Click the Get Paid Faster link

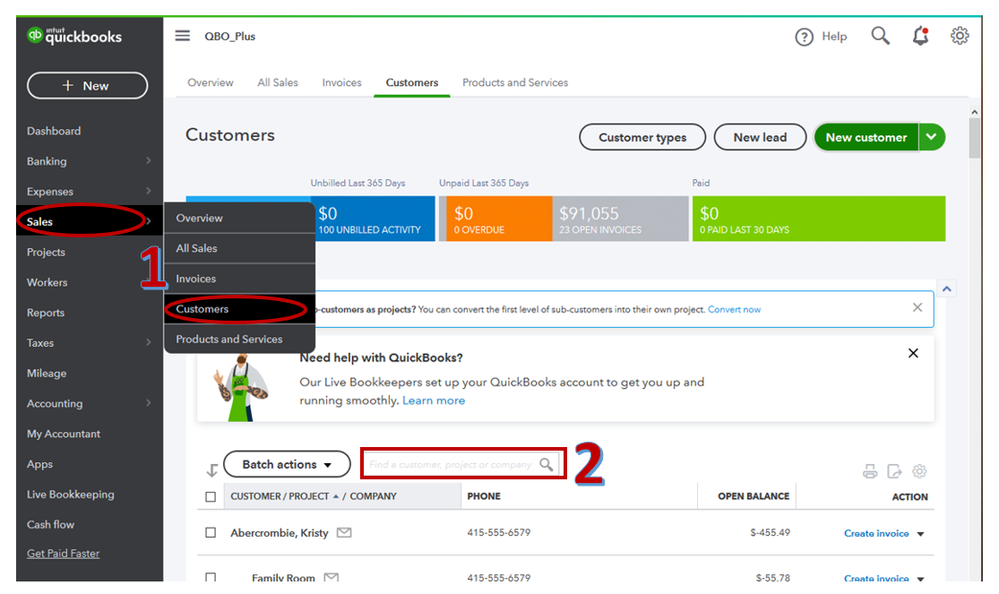point(63,553)
